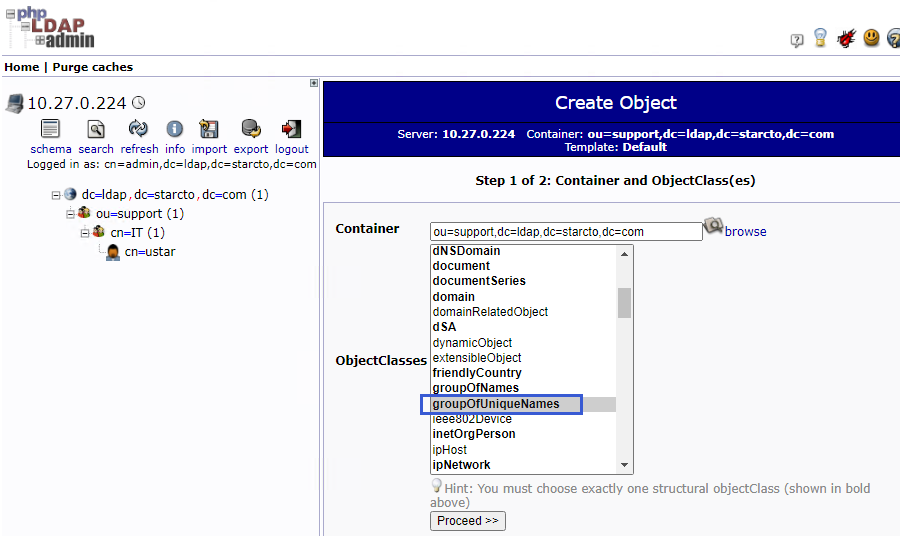The image size is (900, 536).
Task: Open the search icon in server toolbar
Action: point(96,129)
